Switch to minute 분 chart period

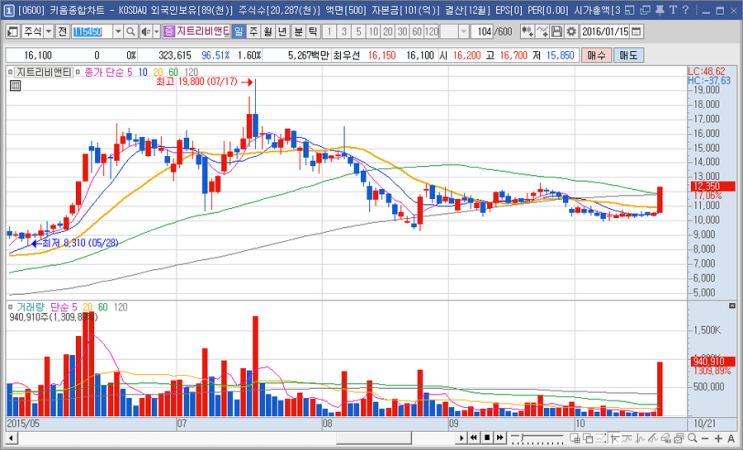click(298, 32)
